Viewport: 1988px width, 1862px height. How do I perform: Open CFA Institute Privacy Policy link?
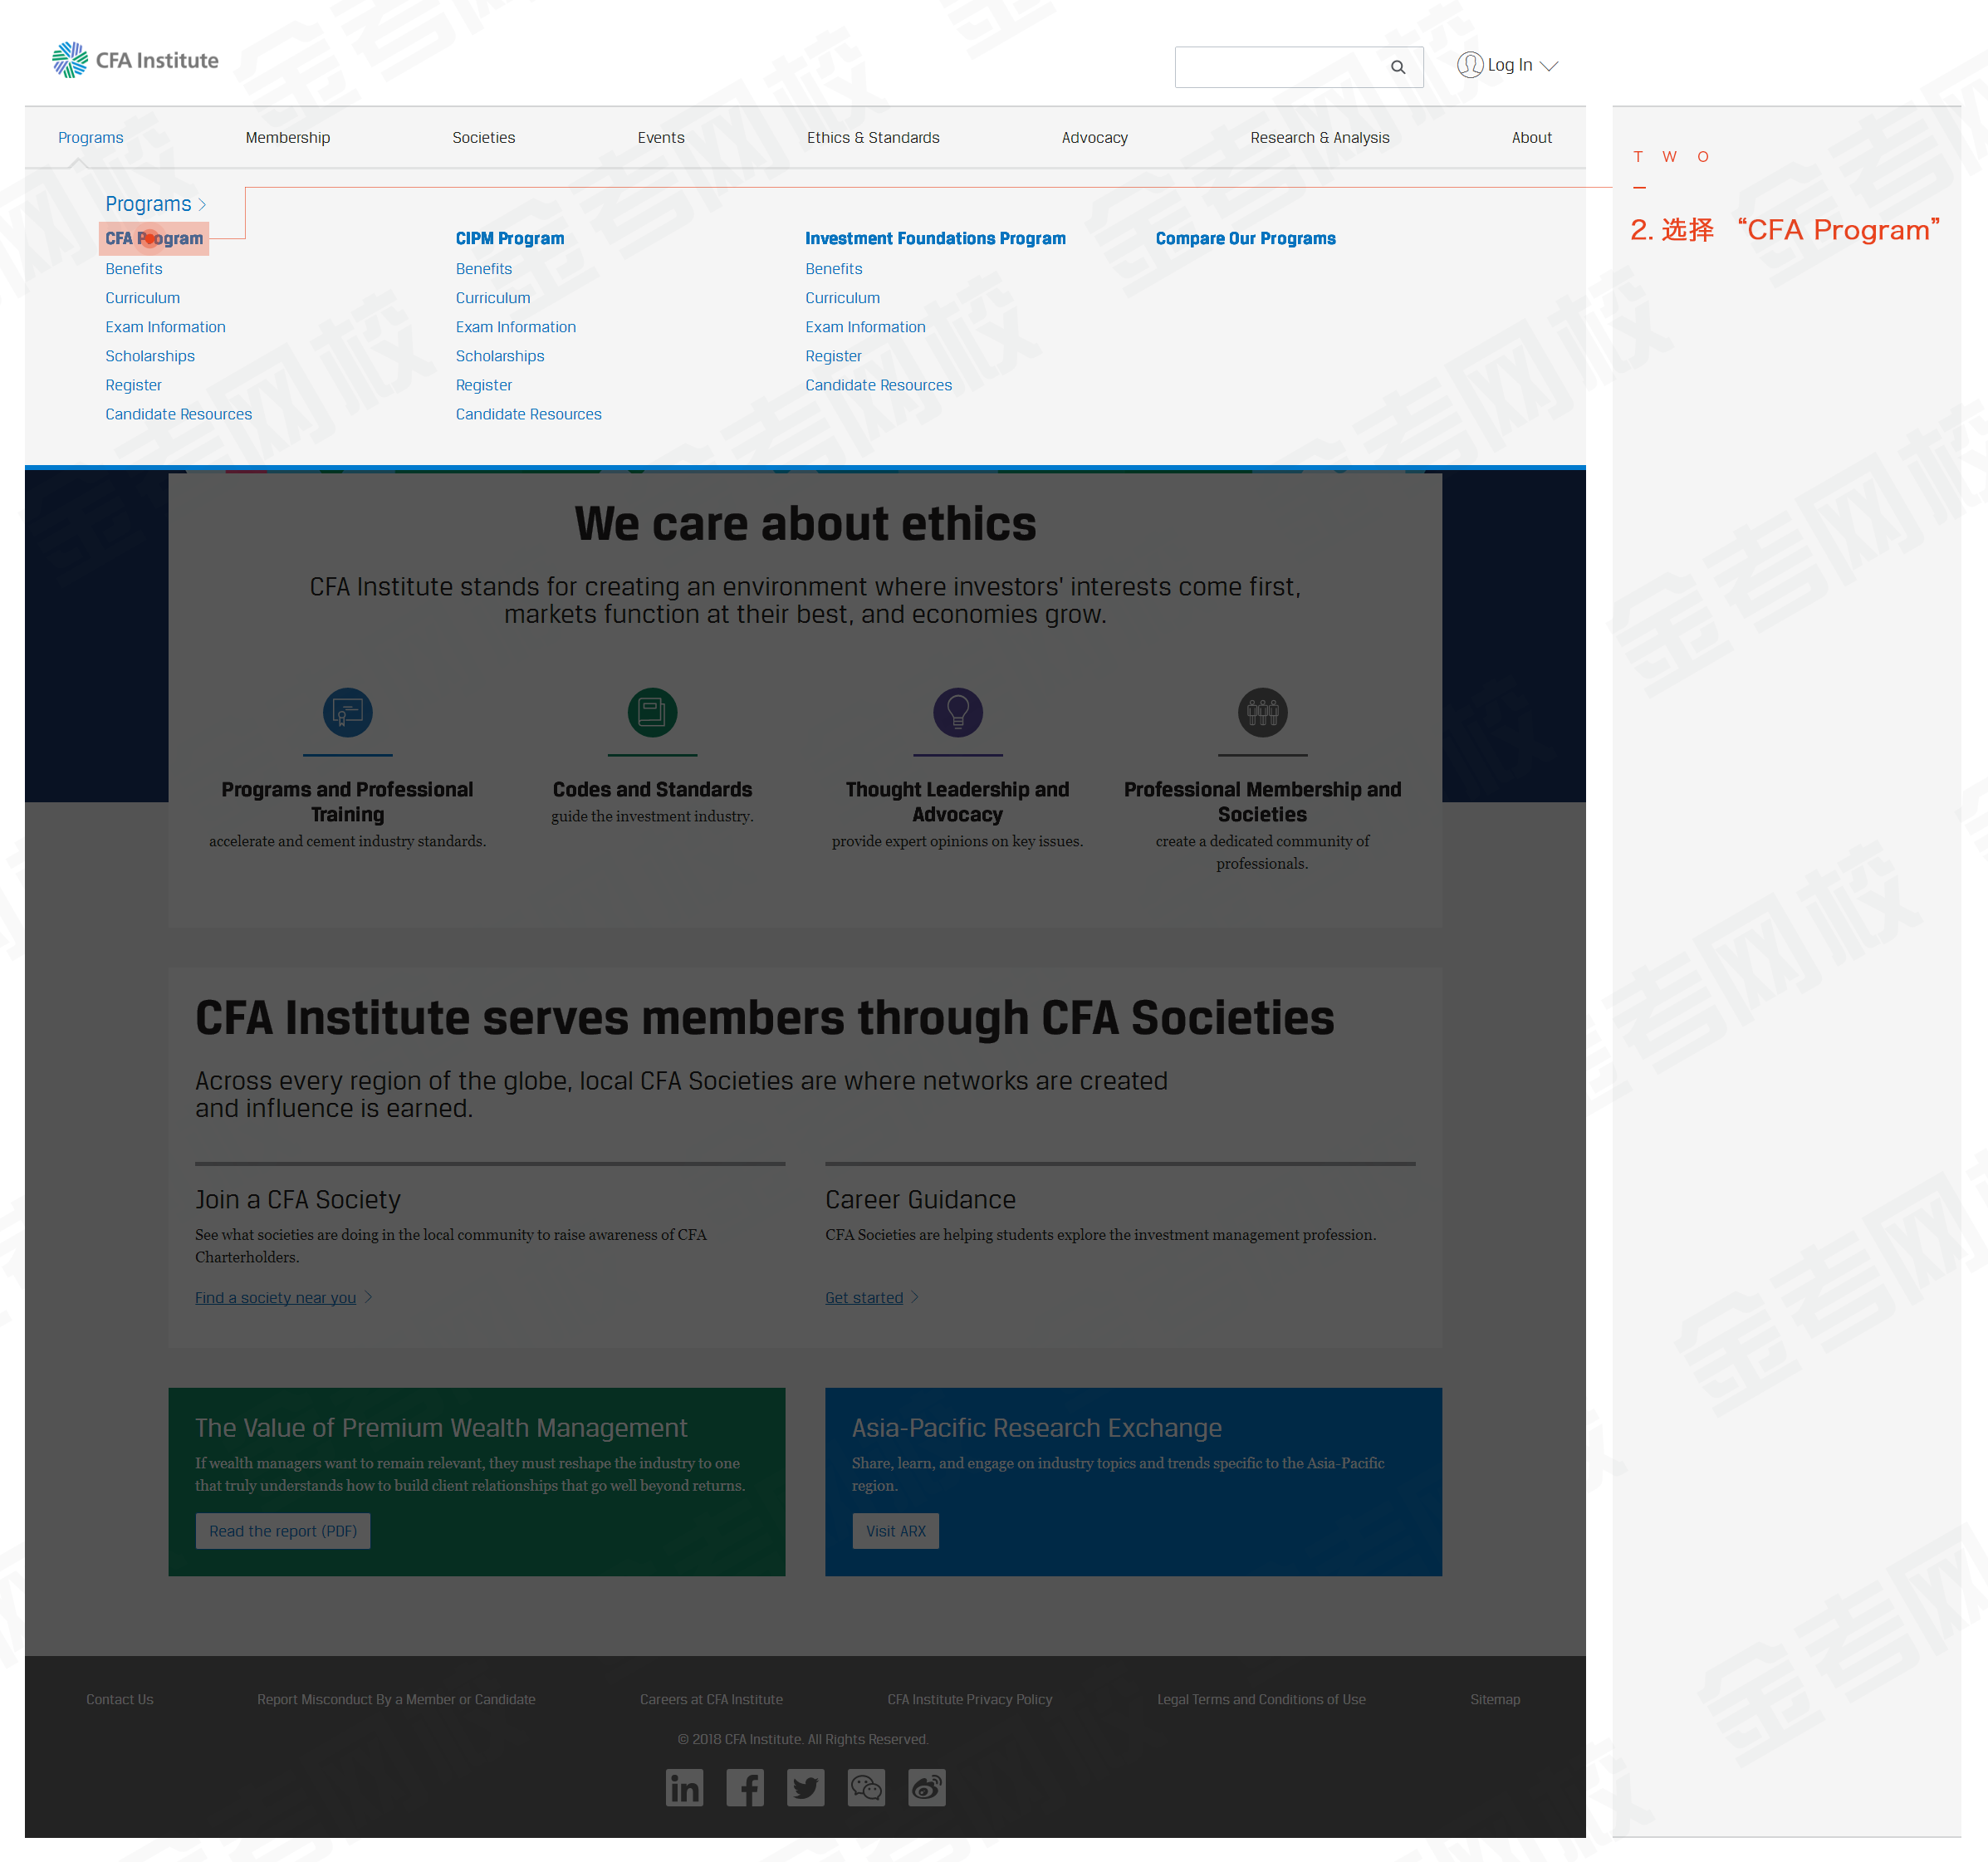point(970,1698)
